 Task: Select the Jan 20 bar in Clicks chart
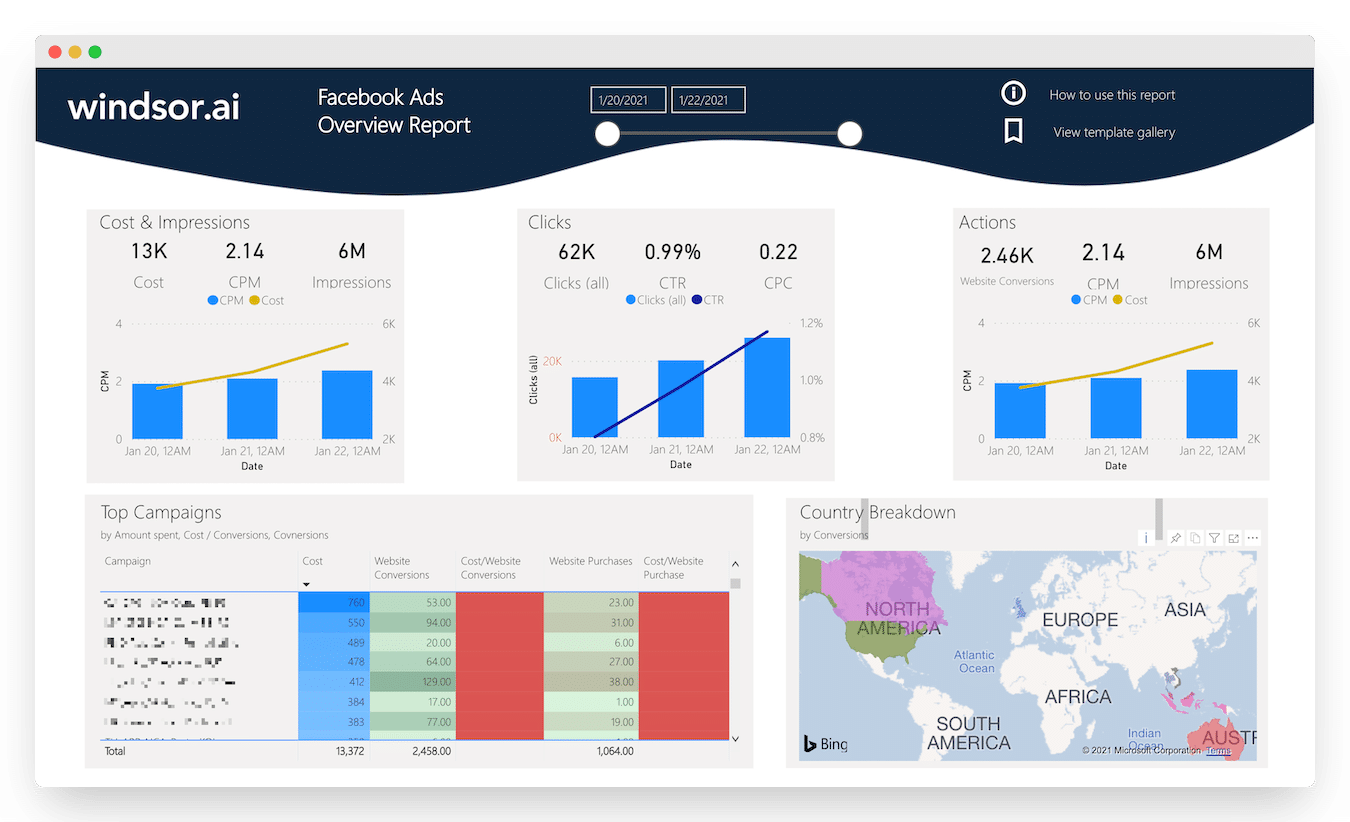(x=594, y=407)
